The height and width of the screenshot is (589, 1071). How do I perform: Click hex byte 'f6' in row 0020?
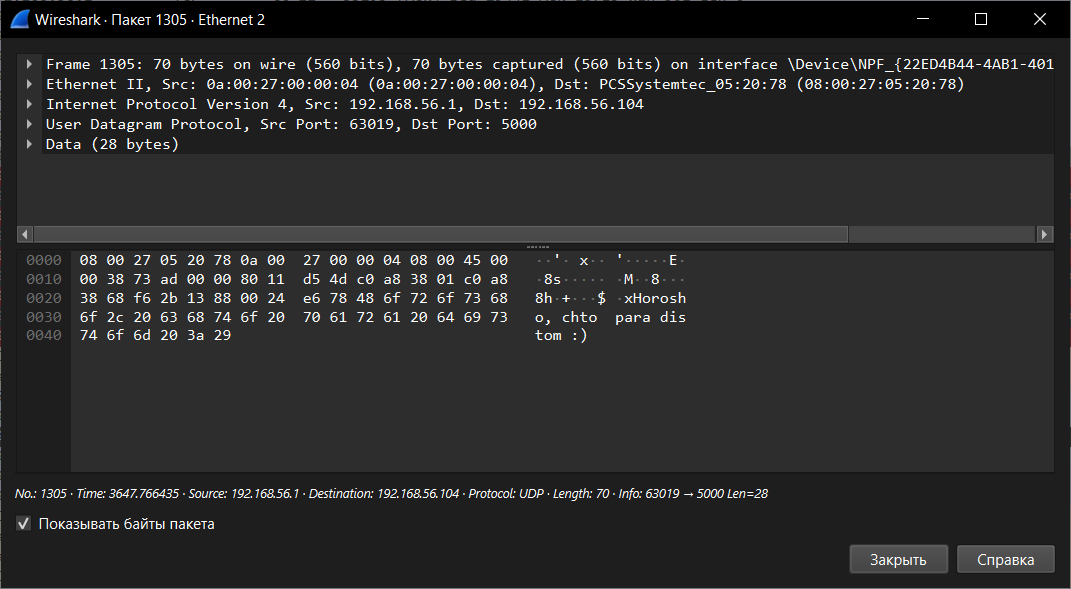(x=142, y=299)
